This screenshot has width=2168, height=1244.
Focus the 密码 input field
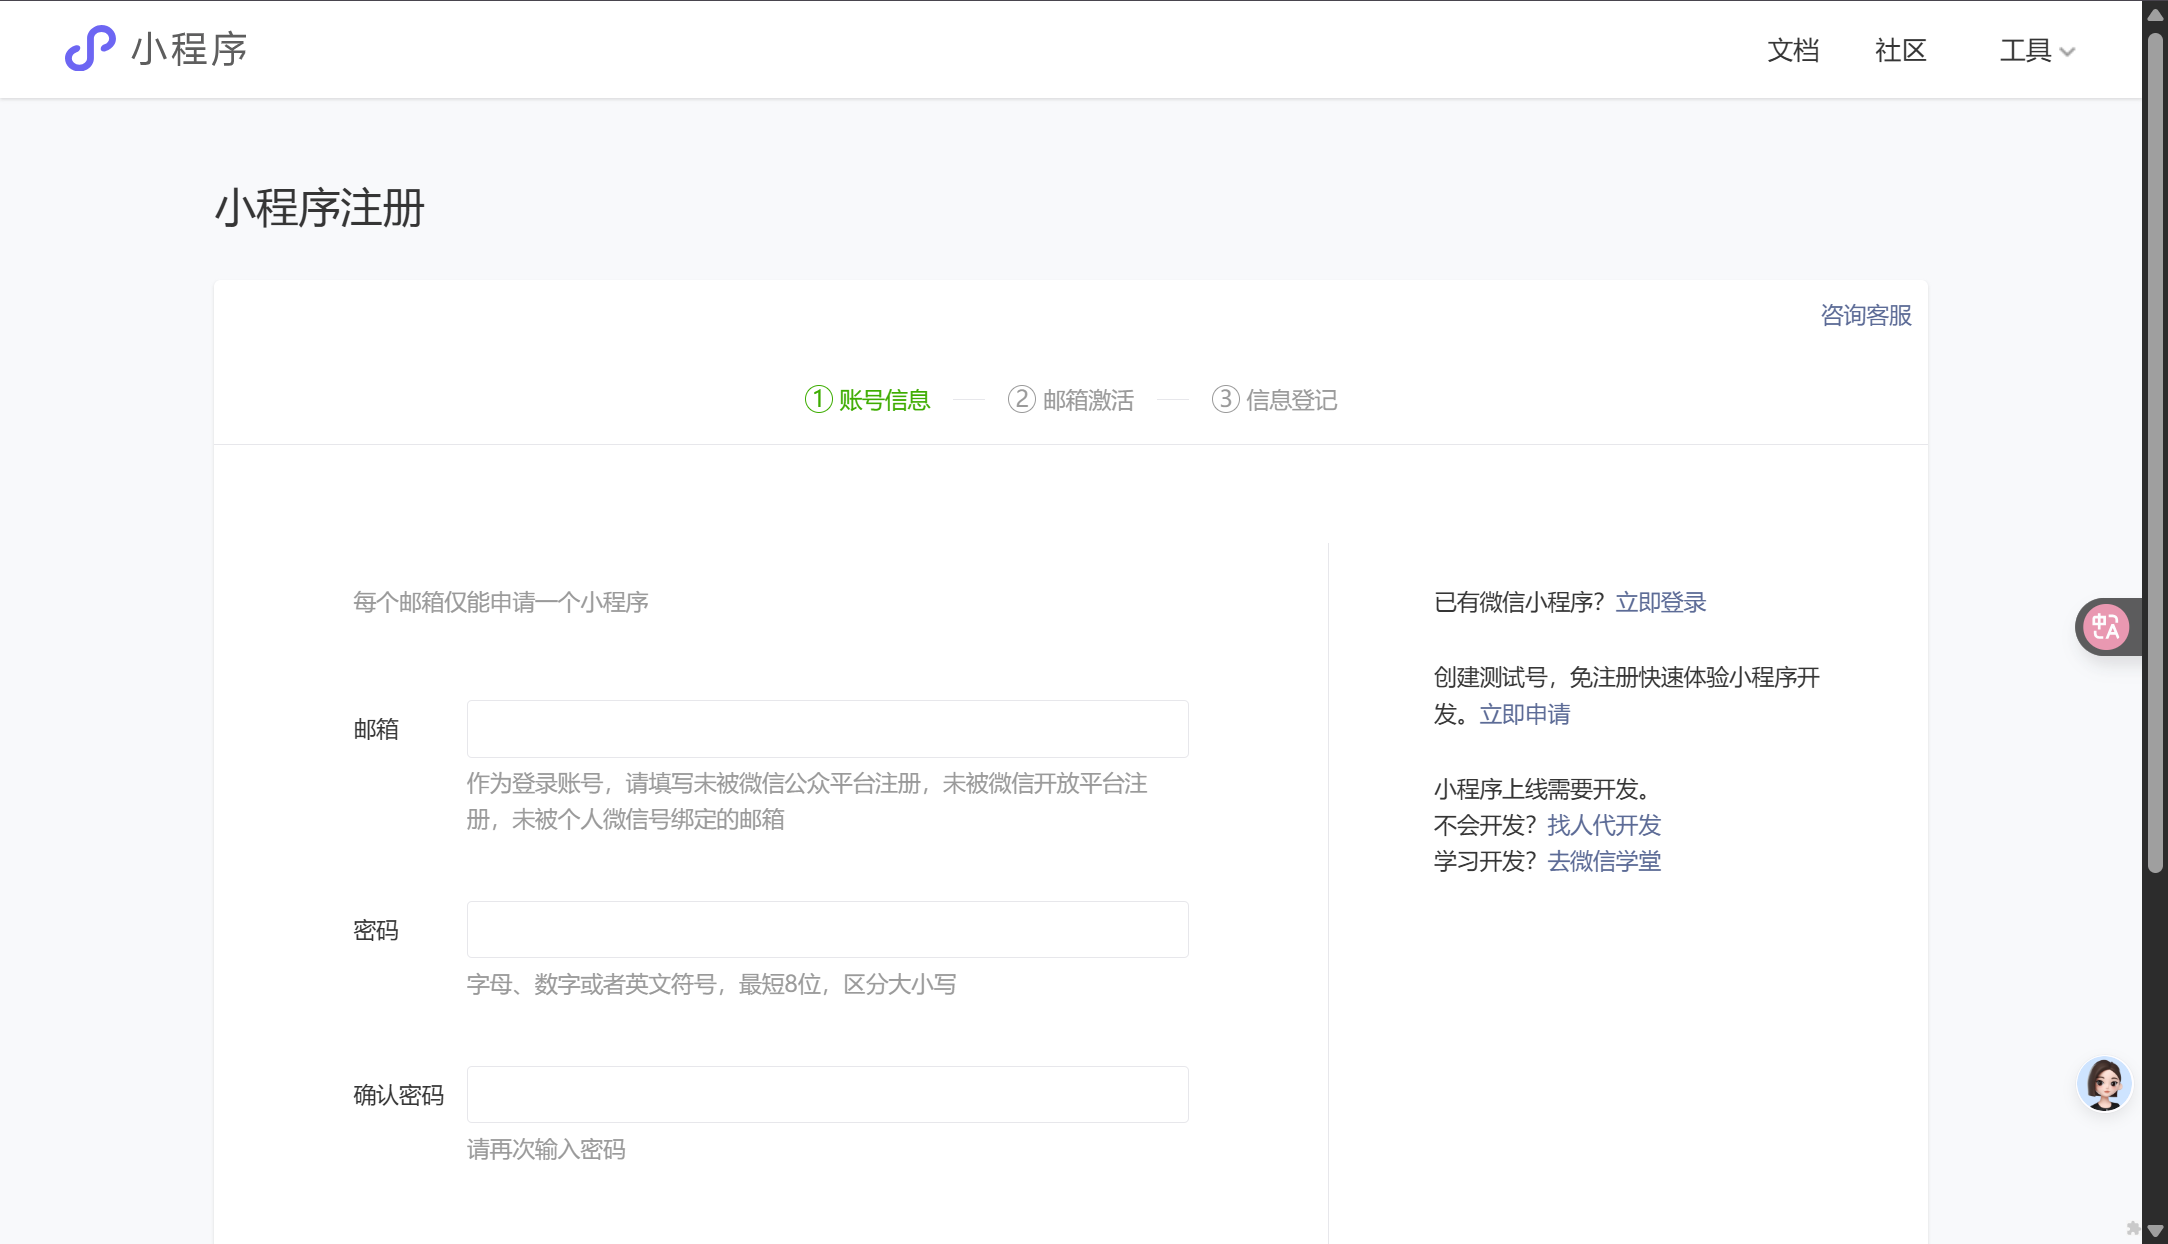click(x=827, y=930)
